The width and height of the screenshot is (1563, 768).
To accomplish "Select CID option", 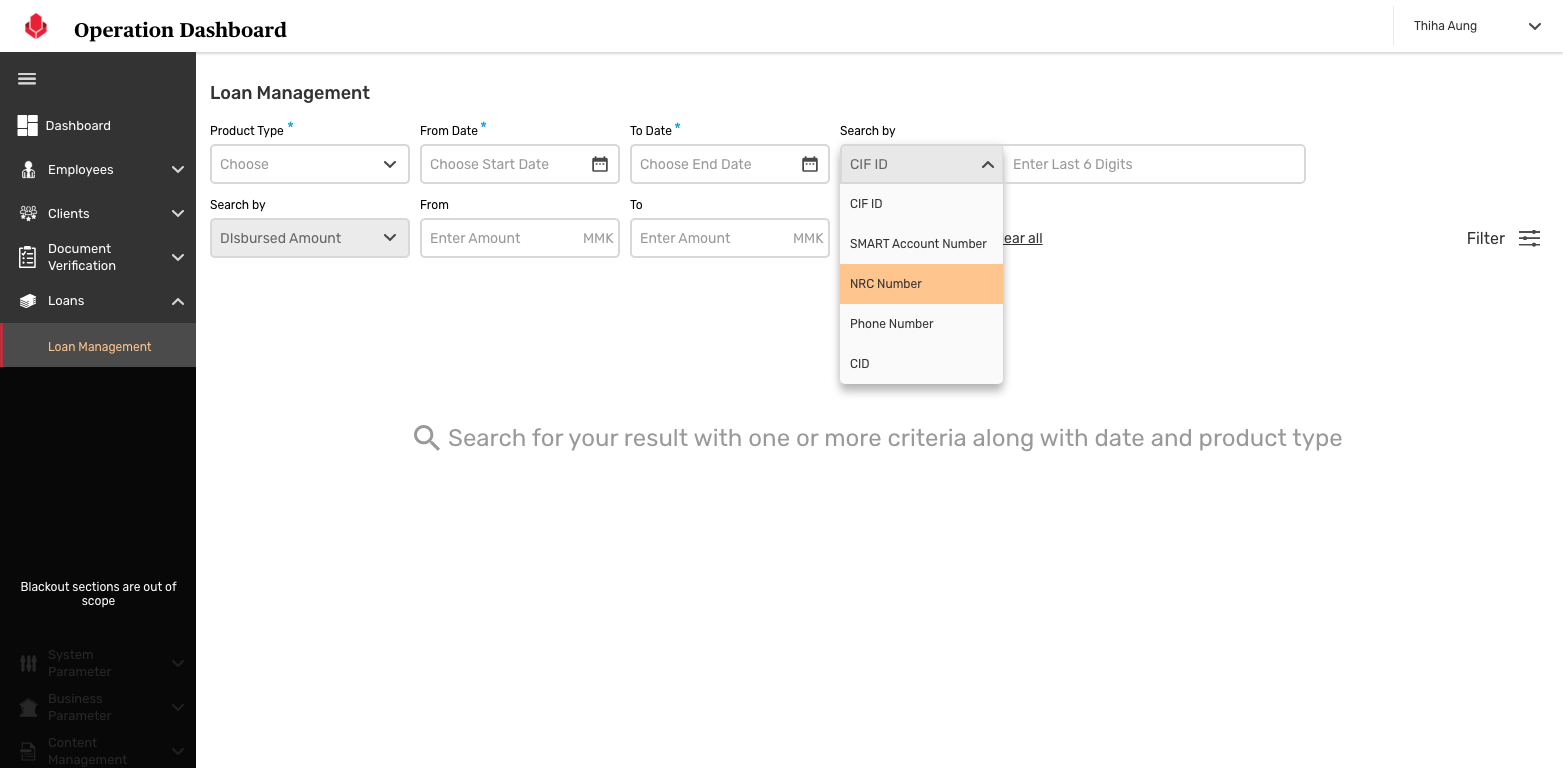I will [921, 364].
